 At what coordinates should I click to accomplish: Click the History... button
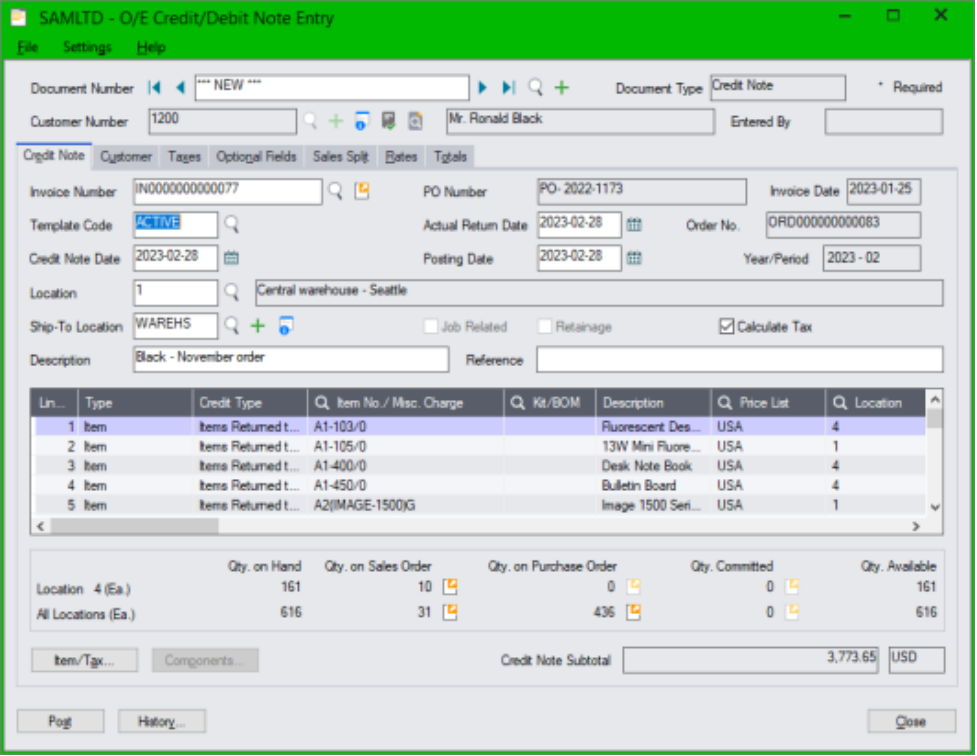point(161,721)
